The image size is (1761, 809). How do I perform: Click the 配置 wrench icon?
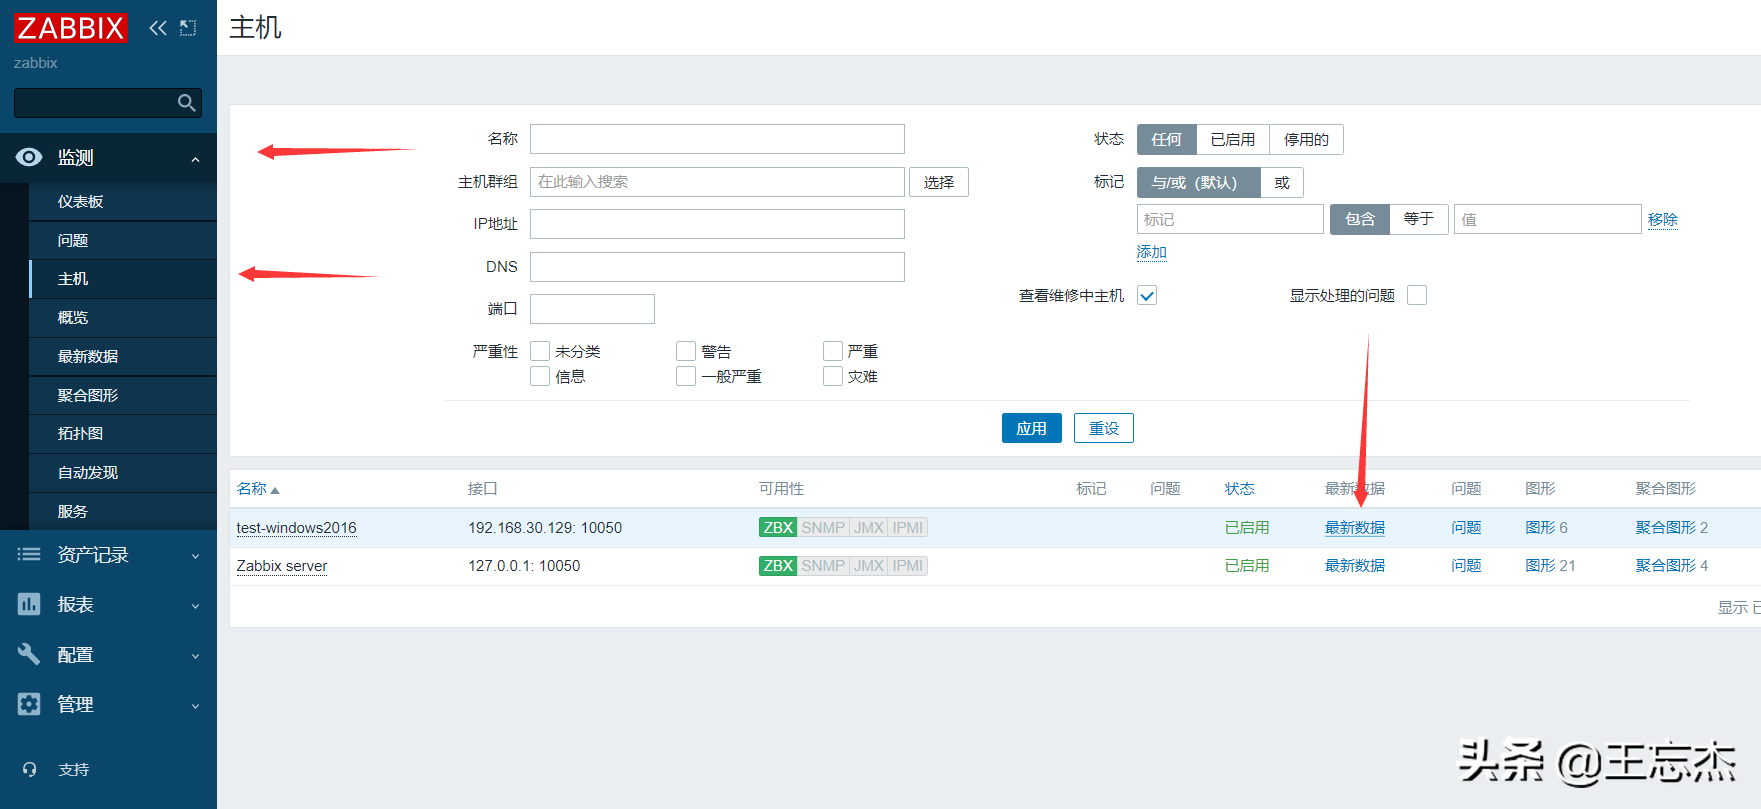point(29,654)
